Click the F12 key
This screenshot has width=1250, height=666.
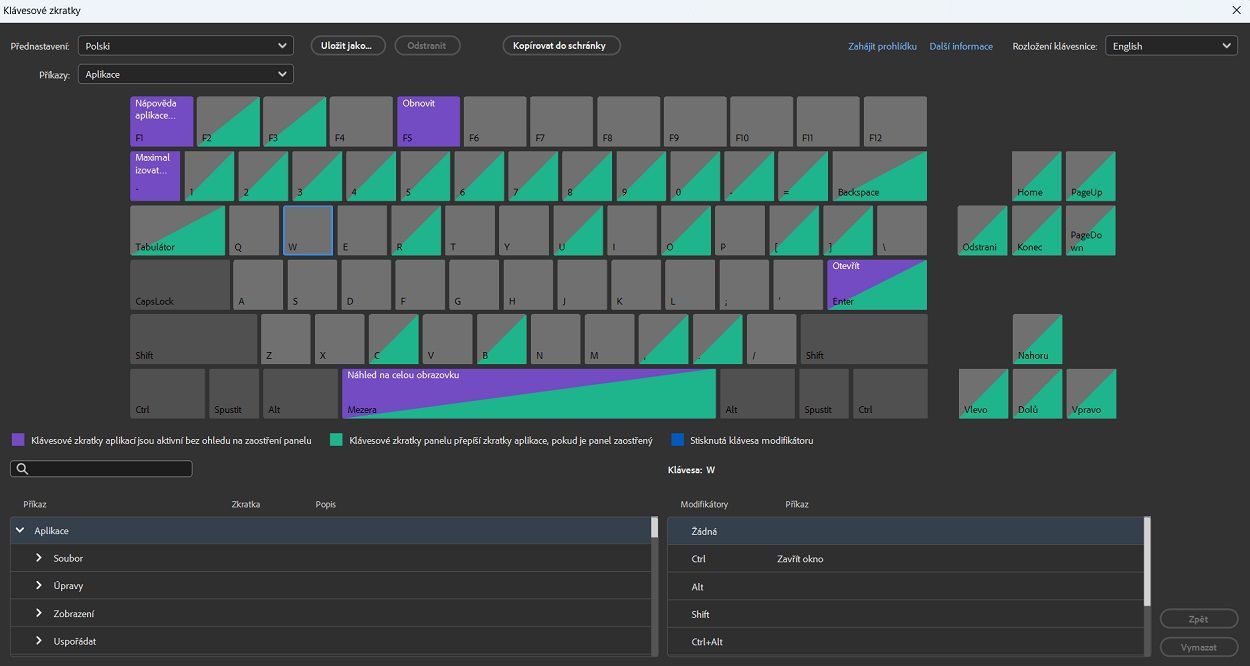[x=895, y=121]
